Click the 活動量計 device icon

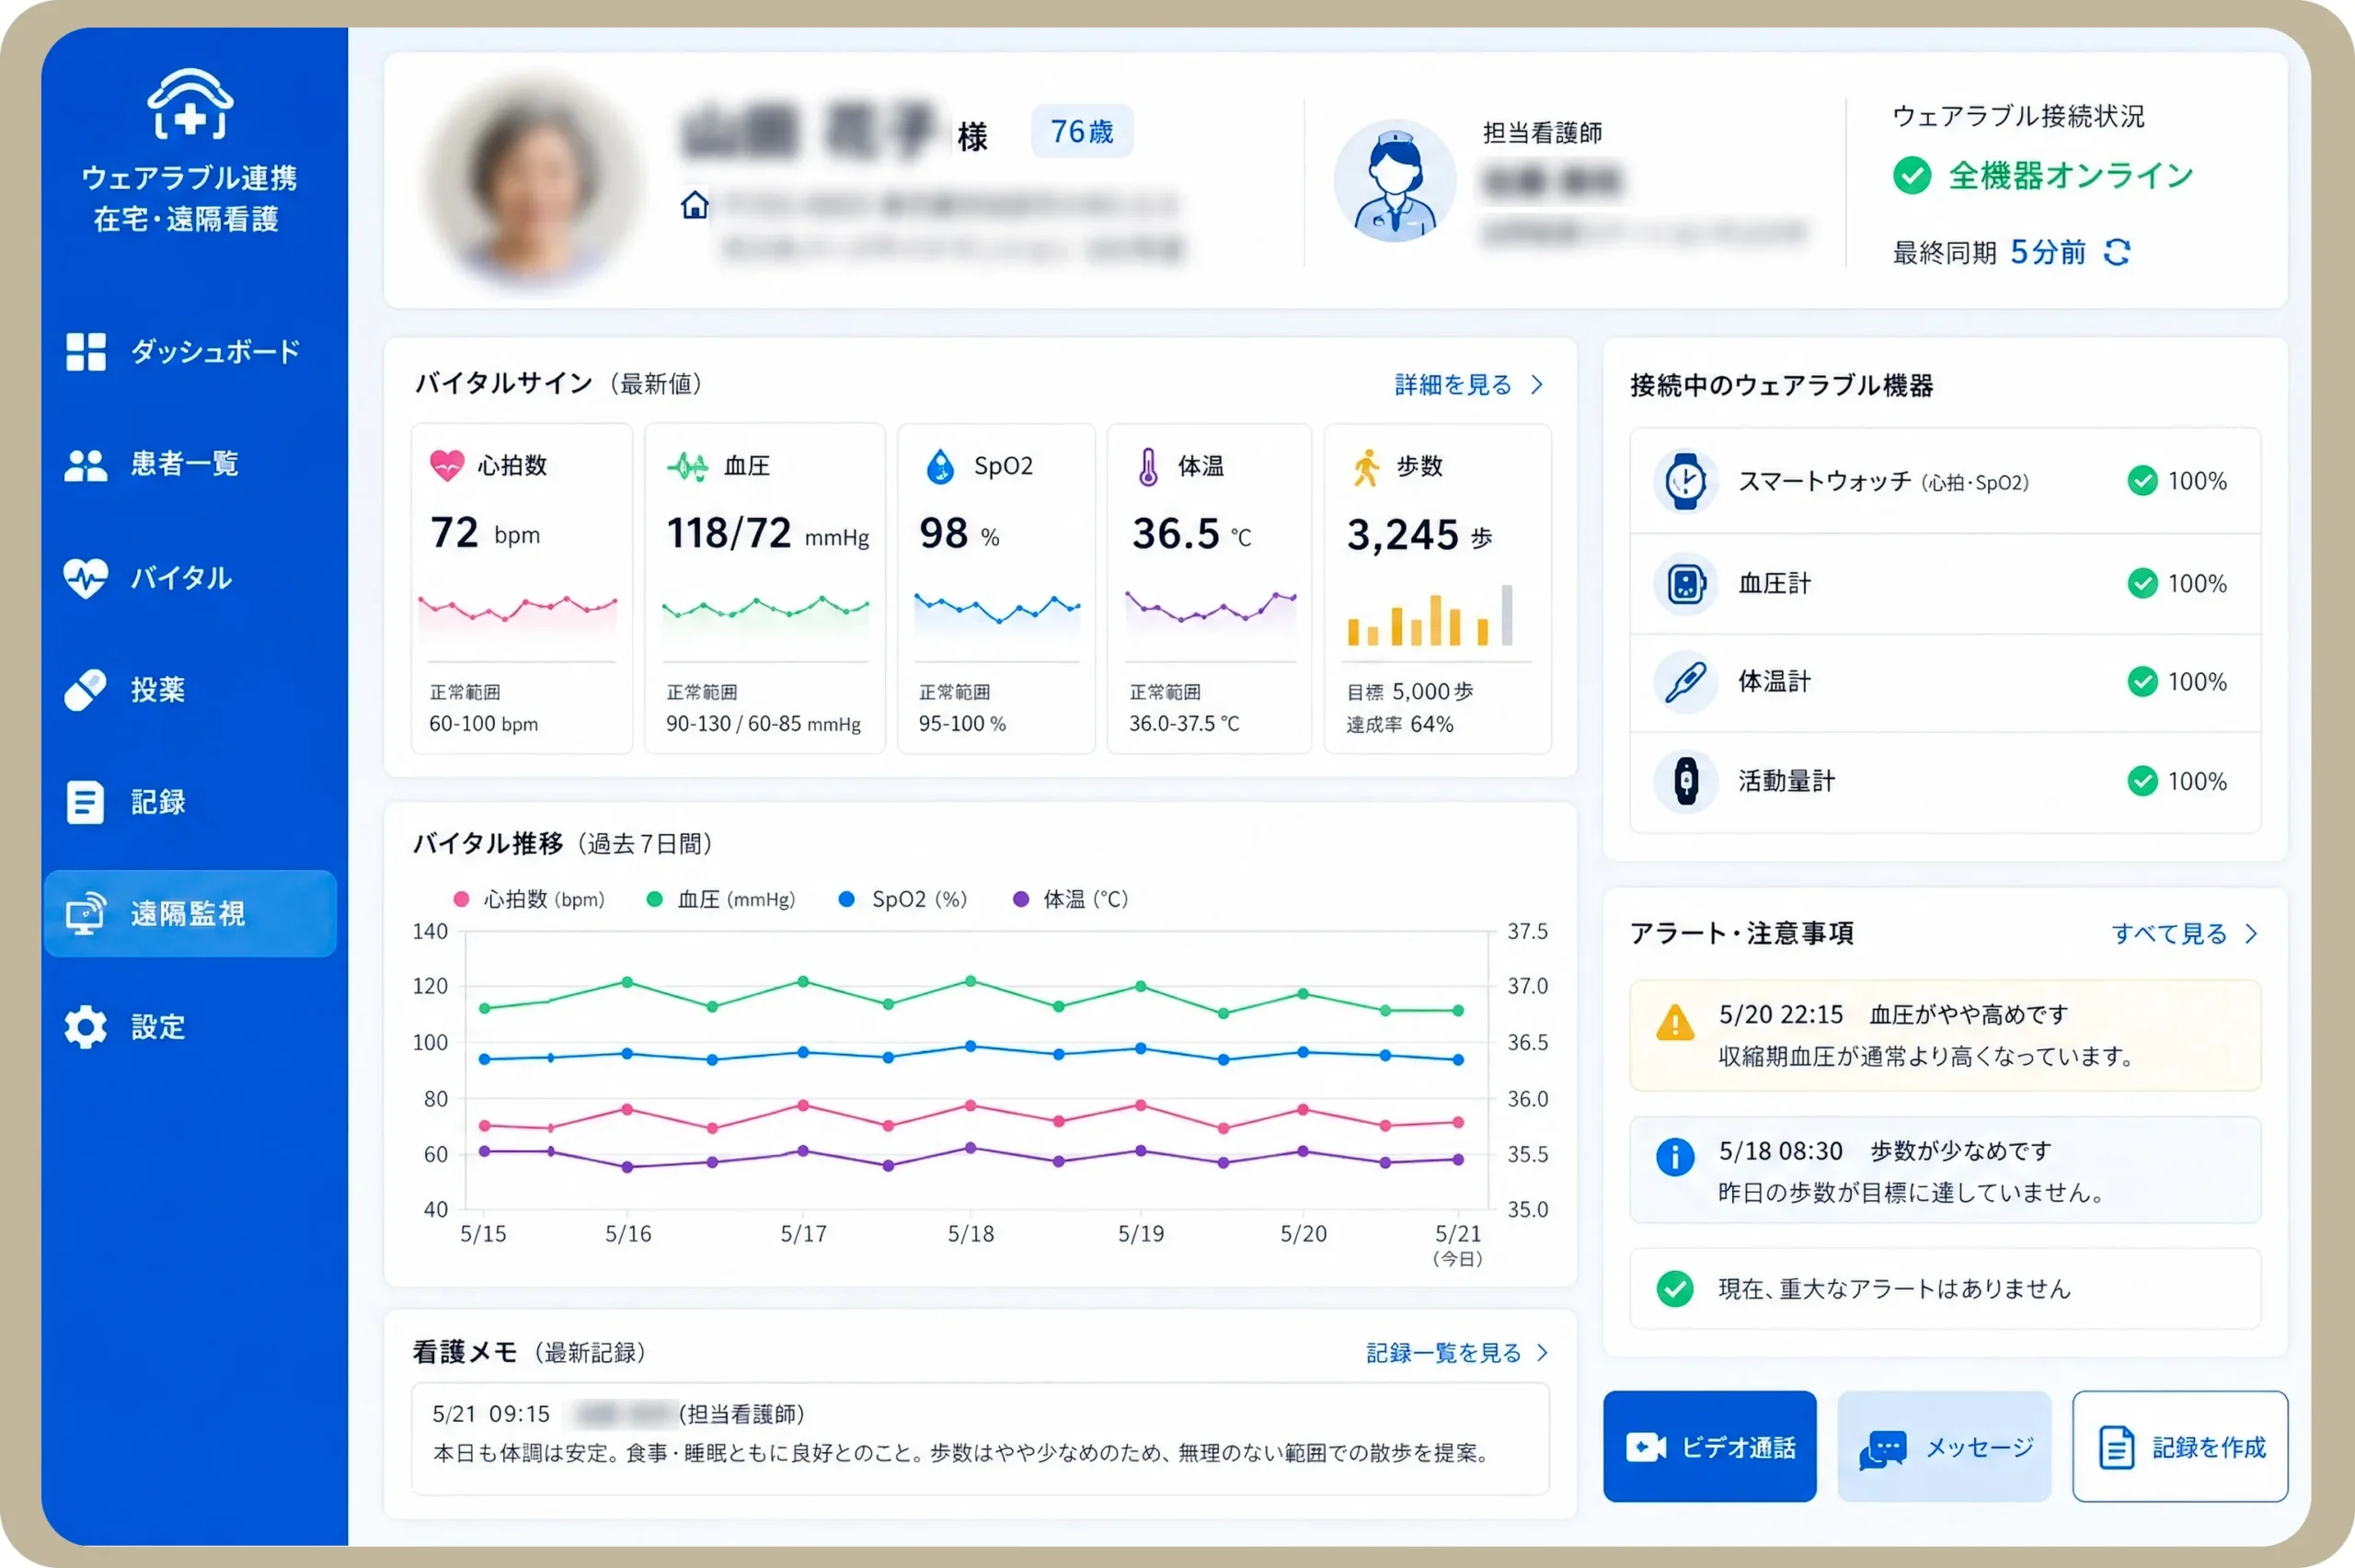point(1685,781)
